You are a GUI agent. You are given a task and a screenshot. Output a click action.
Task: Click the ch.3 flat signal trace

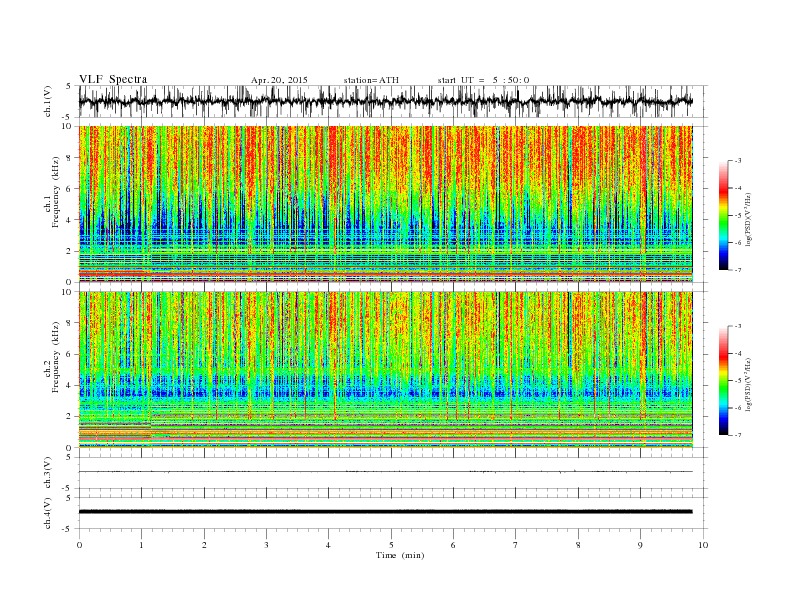click(385, 472)
